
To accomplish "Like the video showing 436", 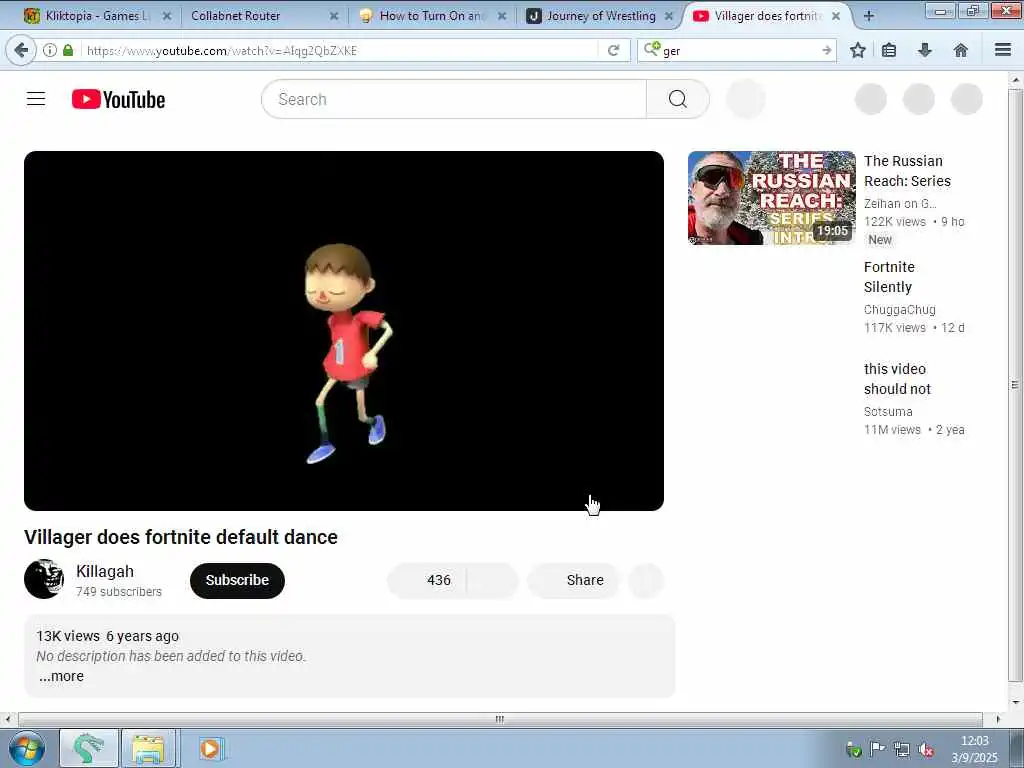I will coord(427,580).
